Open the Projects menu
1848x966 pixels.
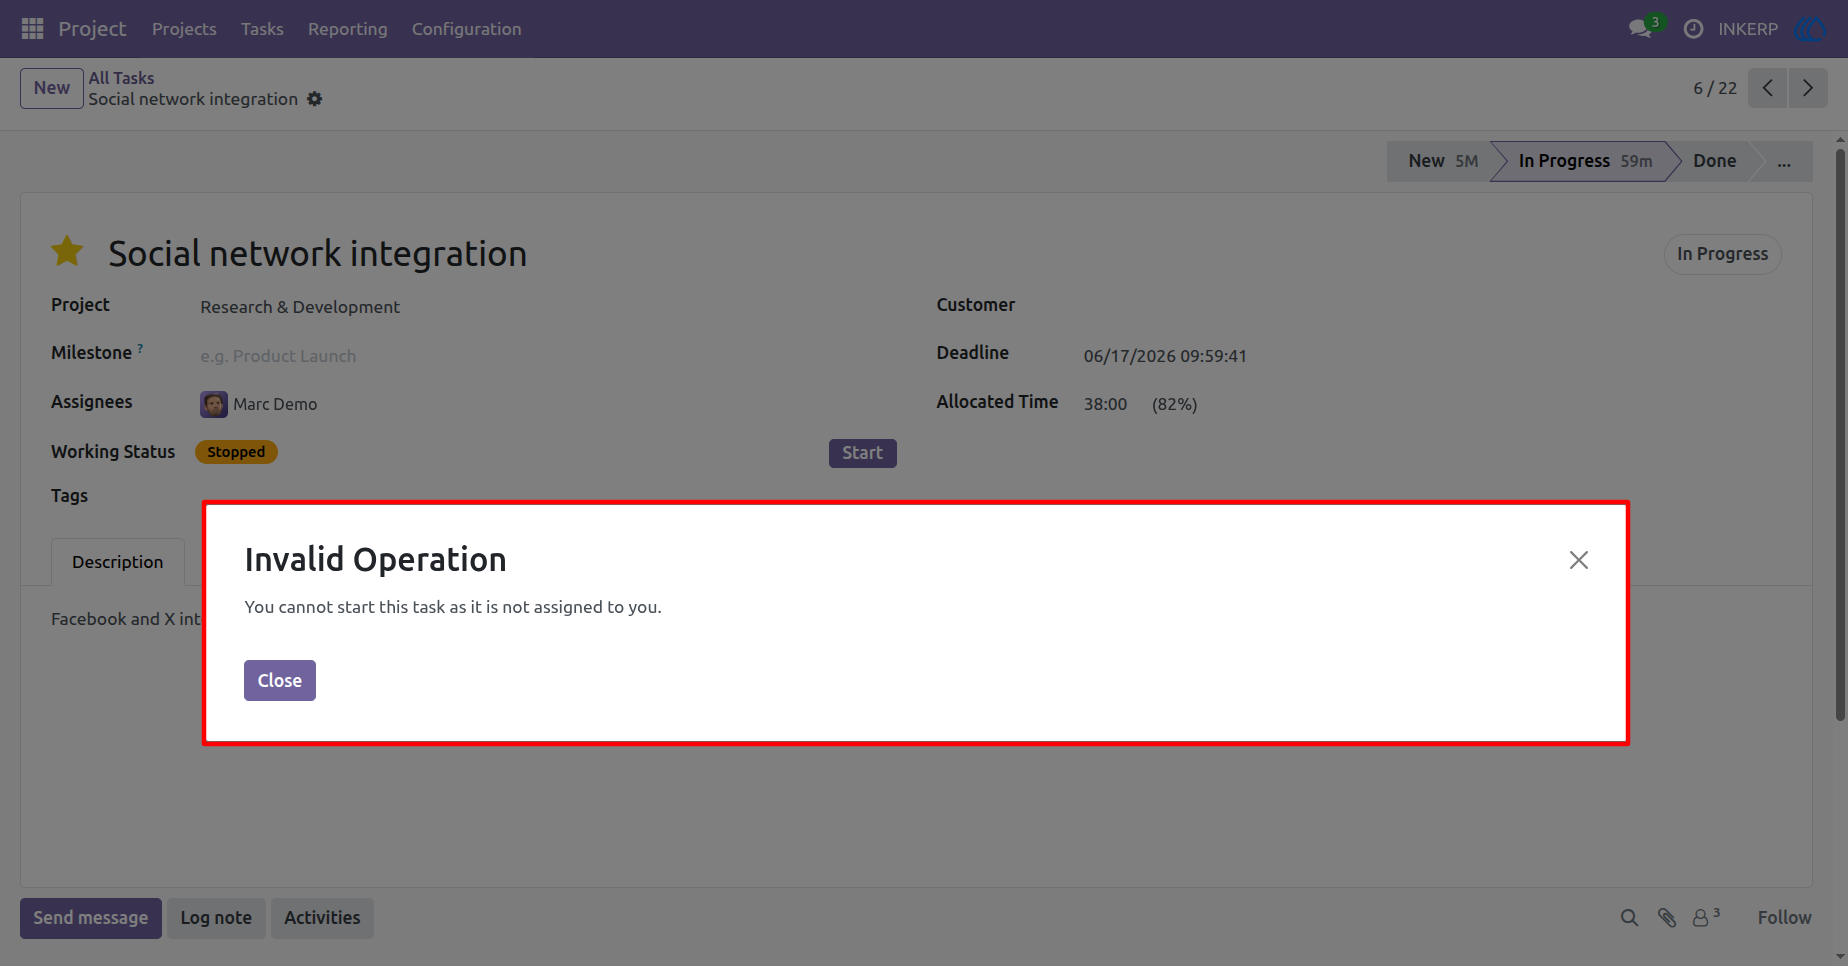(x=184, y=29)
